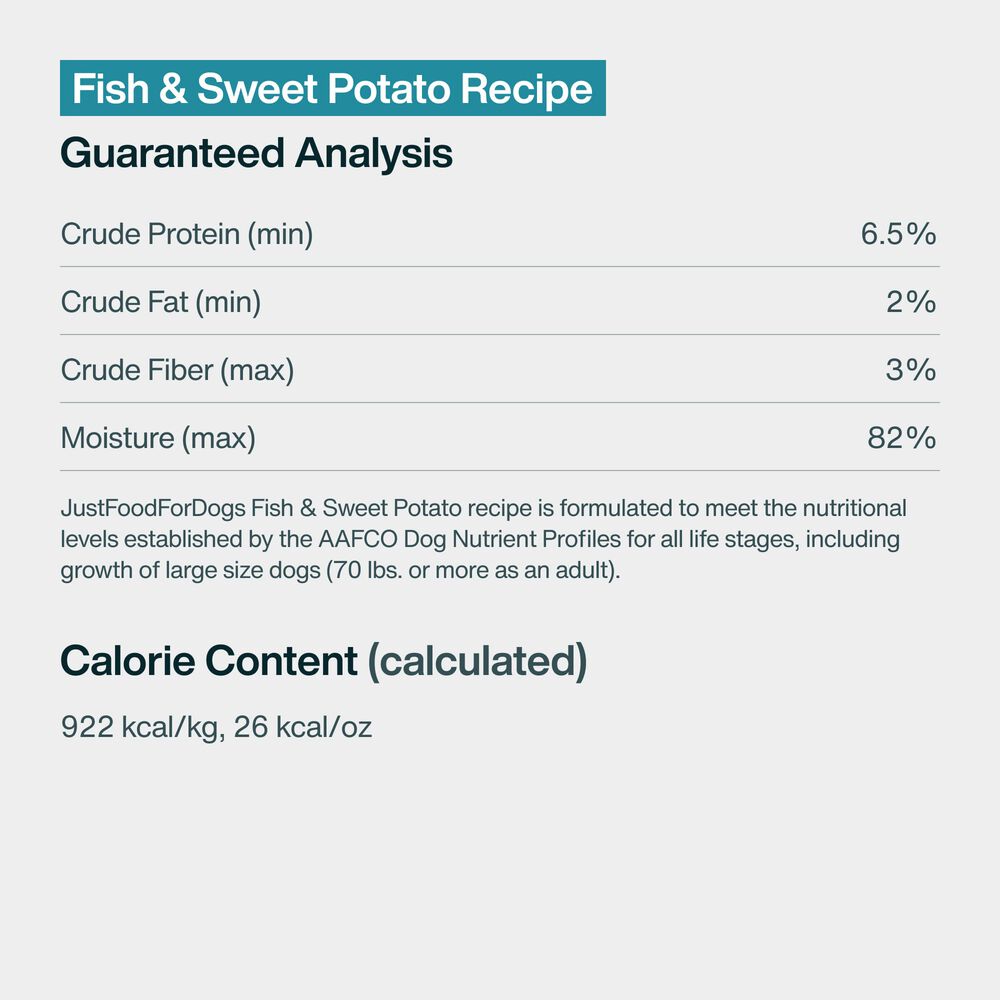The width and height of the screenshot is (1000, 1000).
Task: Select the 2% crude fat value
Action: coord(911,302)
